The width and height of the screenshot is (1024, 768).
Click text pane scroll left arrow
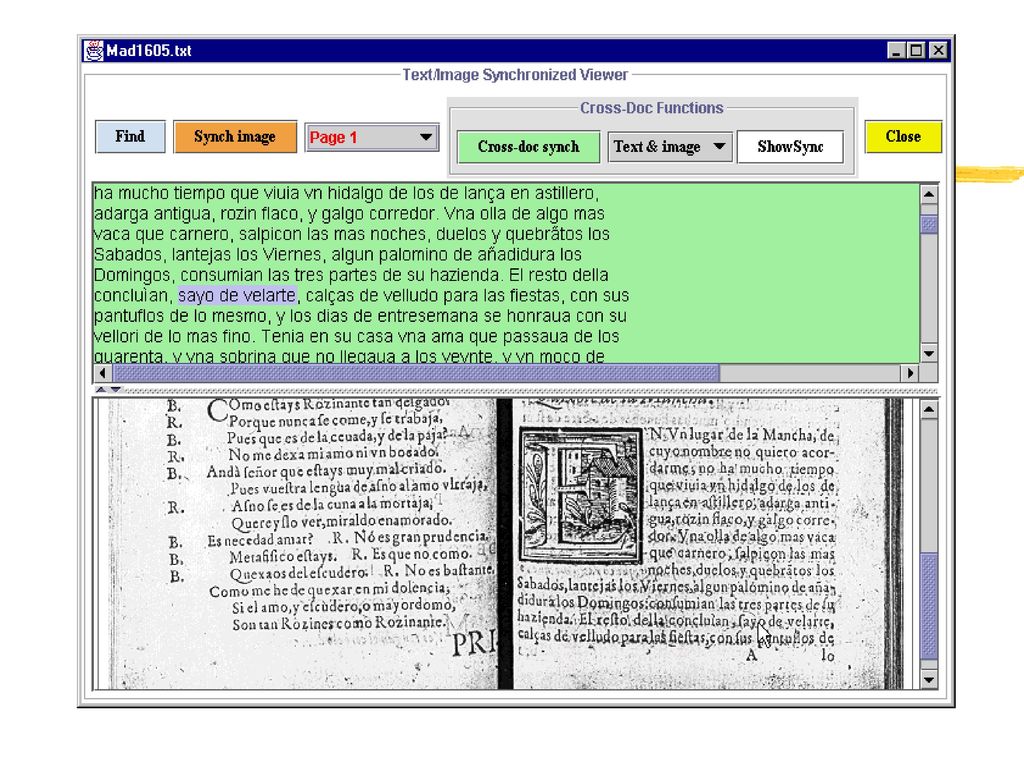(x=103, y=373)
